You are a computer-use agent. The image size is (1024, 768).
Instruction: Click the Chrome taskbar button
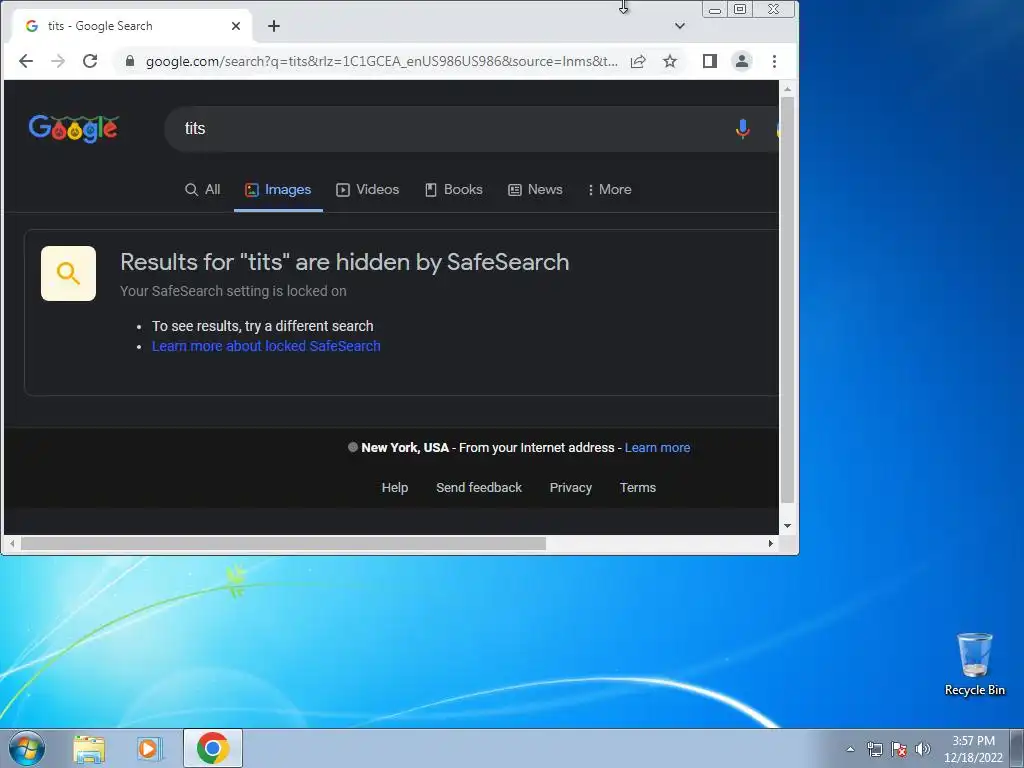213,748
